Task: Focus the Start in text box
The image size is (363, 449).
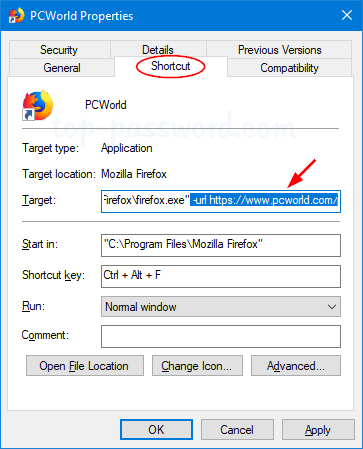Action: point(221,245)
